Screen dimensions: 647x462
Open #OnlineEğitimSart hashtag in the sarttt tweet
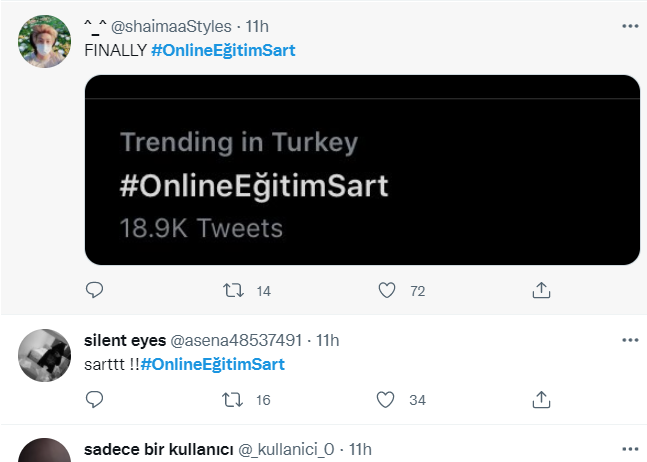[x=213, y=364]
